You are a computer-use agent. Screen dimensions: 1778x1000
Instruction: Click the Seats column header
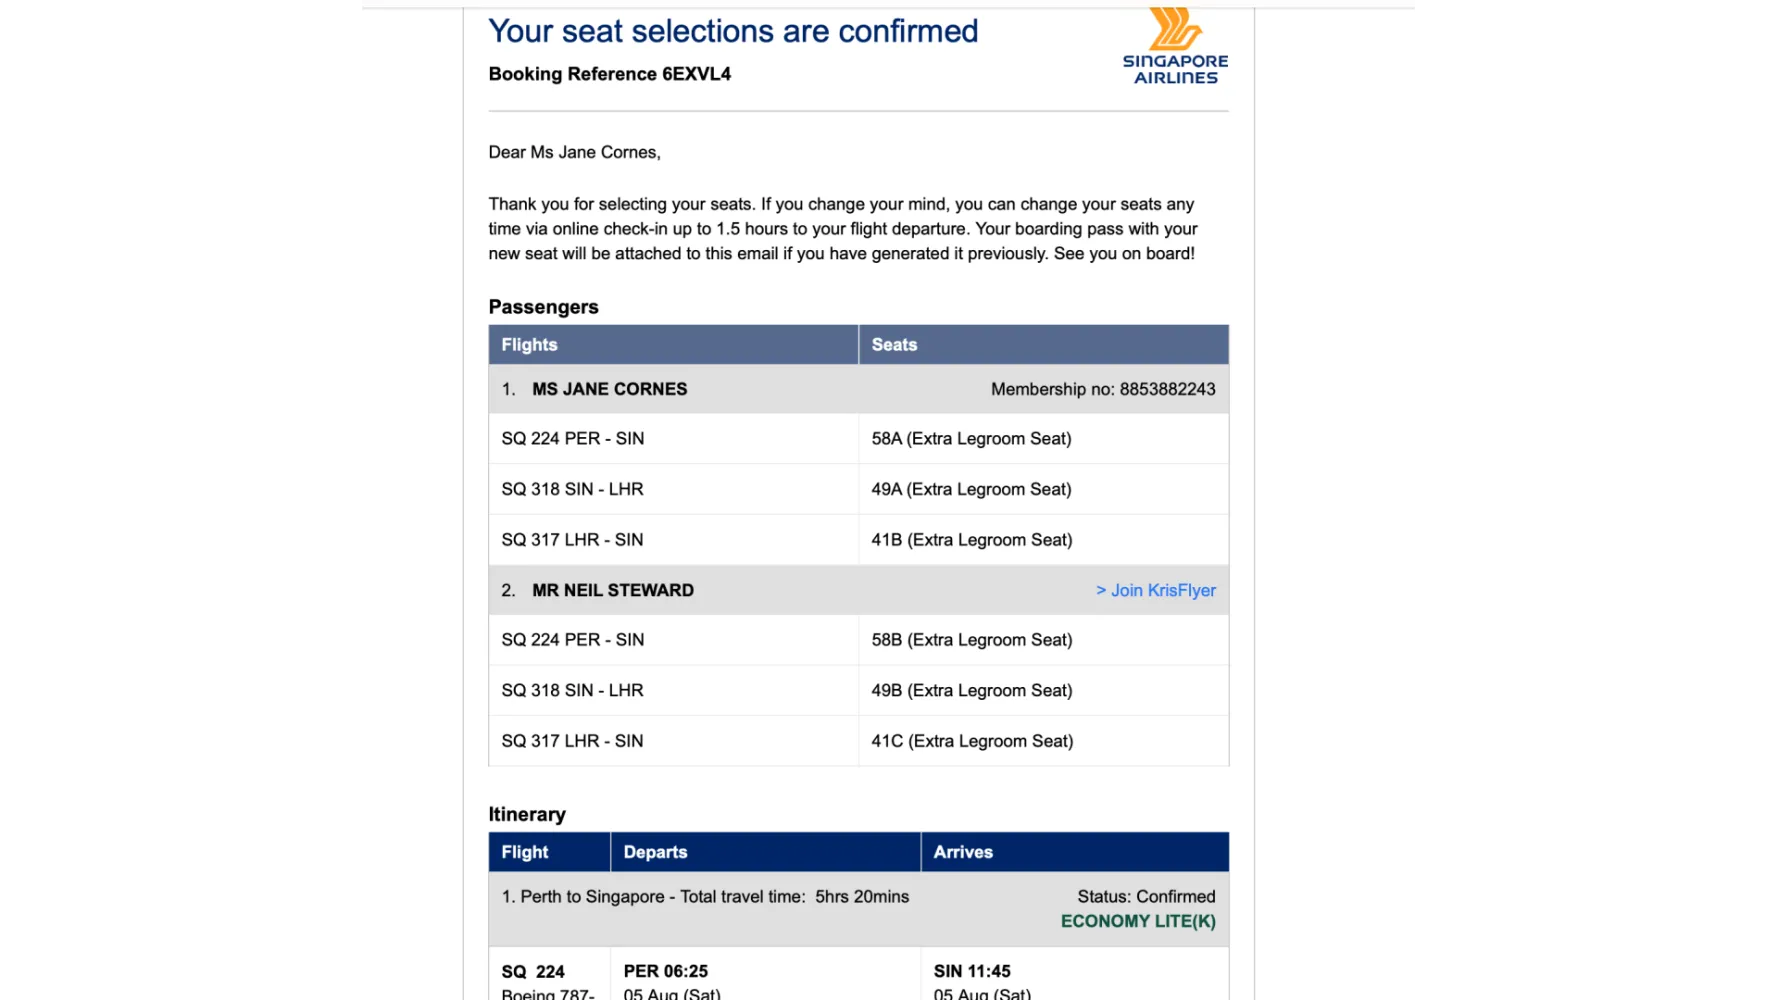[x=894, y=345]
